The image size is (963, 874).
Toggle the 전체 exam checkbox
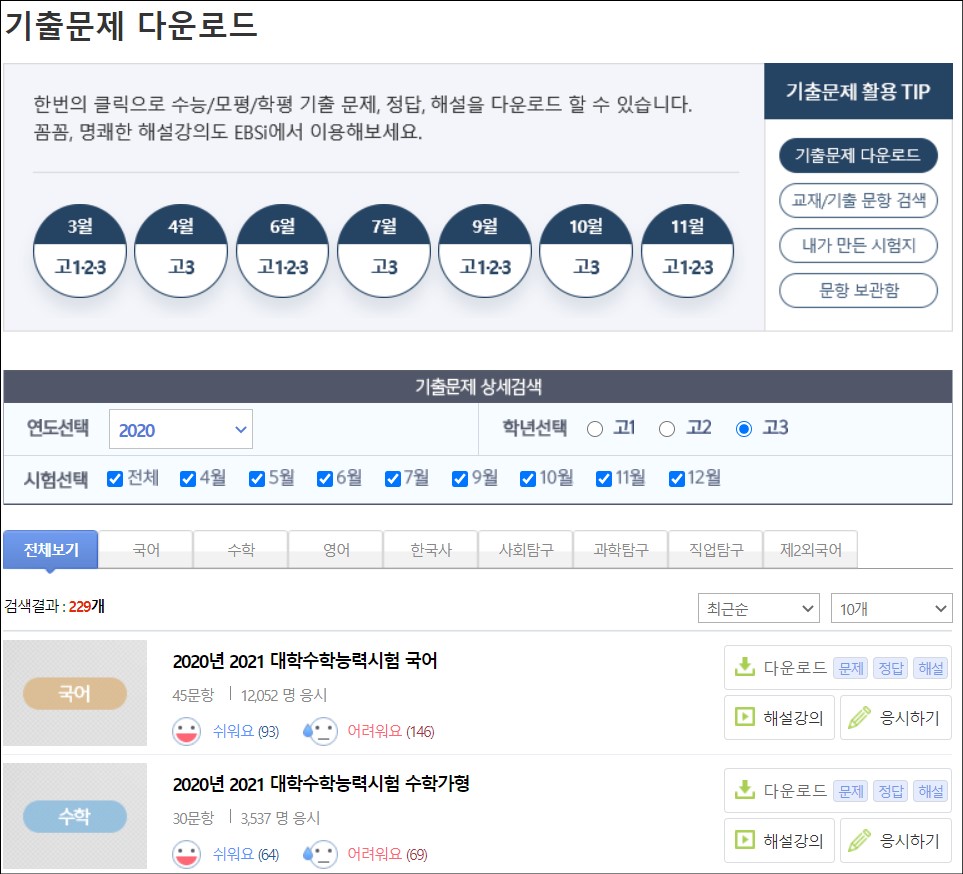point(115,478)
